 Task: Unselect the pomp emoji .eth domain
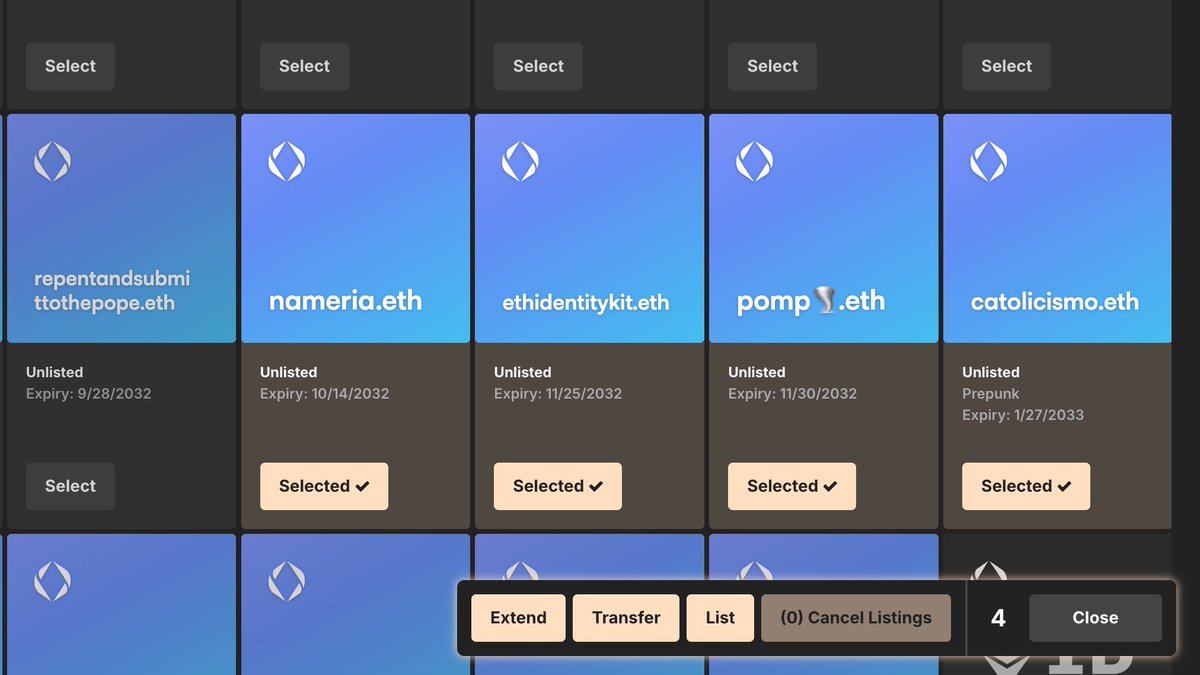[x=792, y=486]
